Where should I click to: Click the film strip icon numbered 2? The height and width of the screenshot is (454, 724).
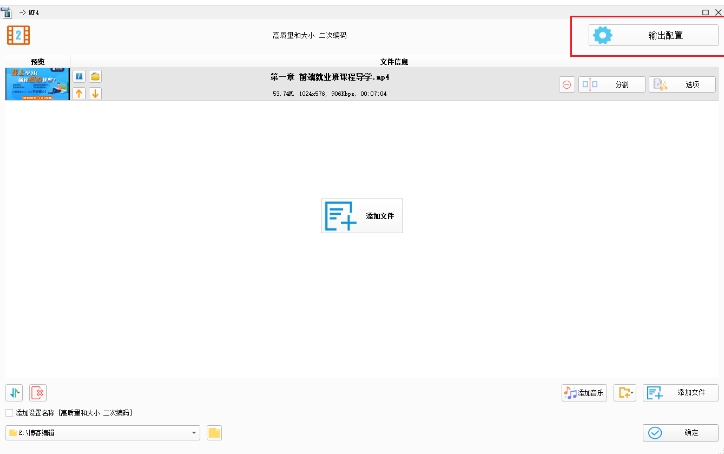[18, 35]
